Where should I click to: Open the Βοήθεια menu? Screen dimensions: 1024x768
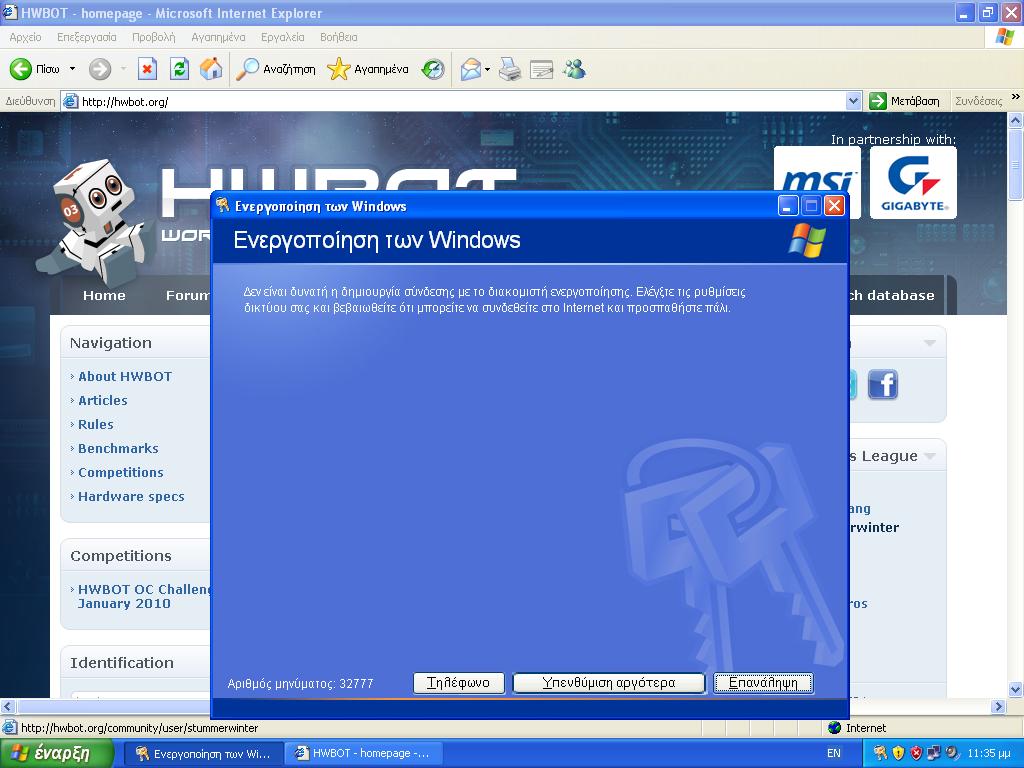tap(338, 37)
